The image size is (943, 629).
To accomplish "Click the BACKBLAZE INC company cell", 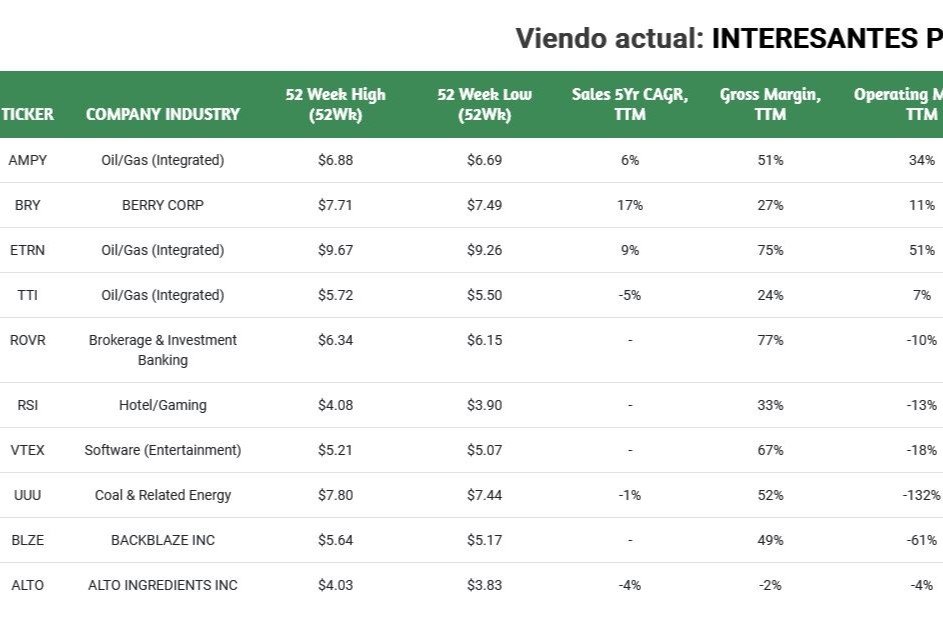I will click(163, 540).
